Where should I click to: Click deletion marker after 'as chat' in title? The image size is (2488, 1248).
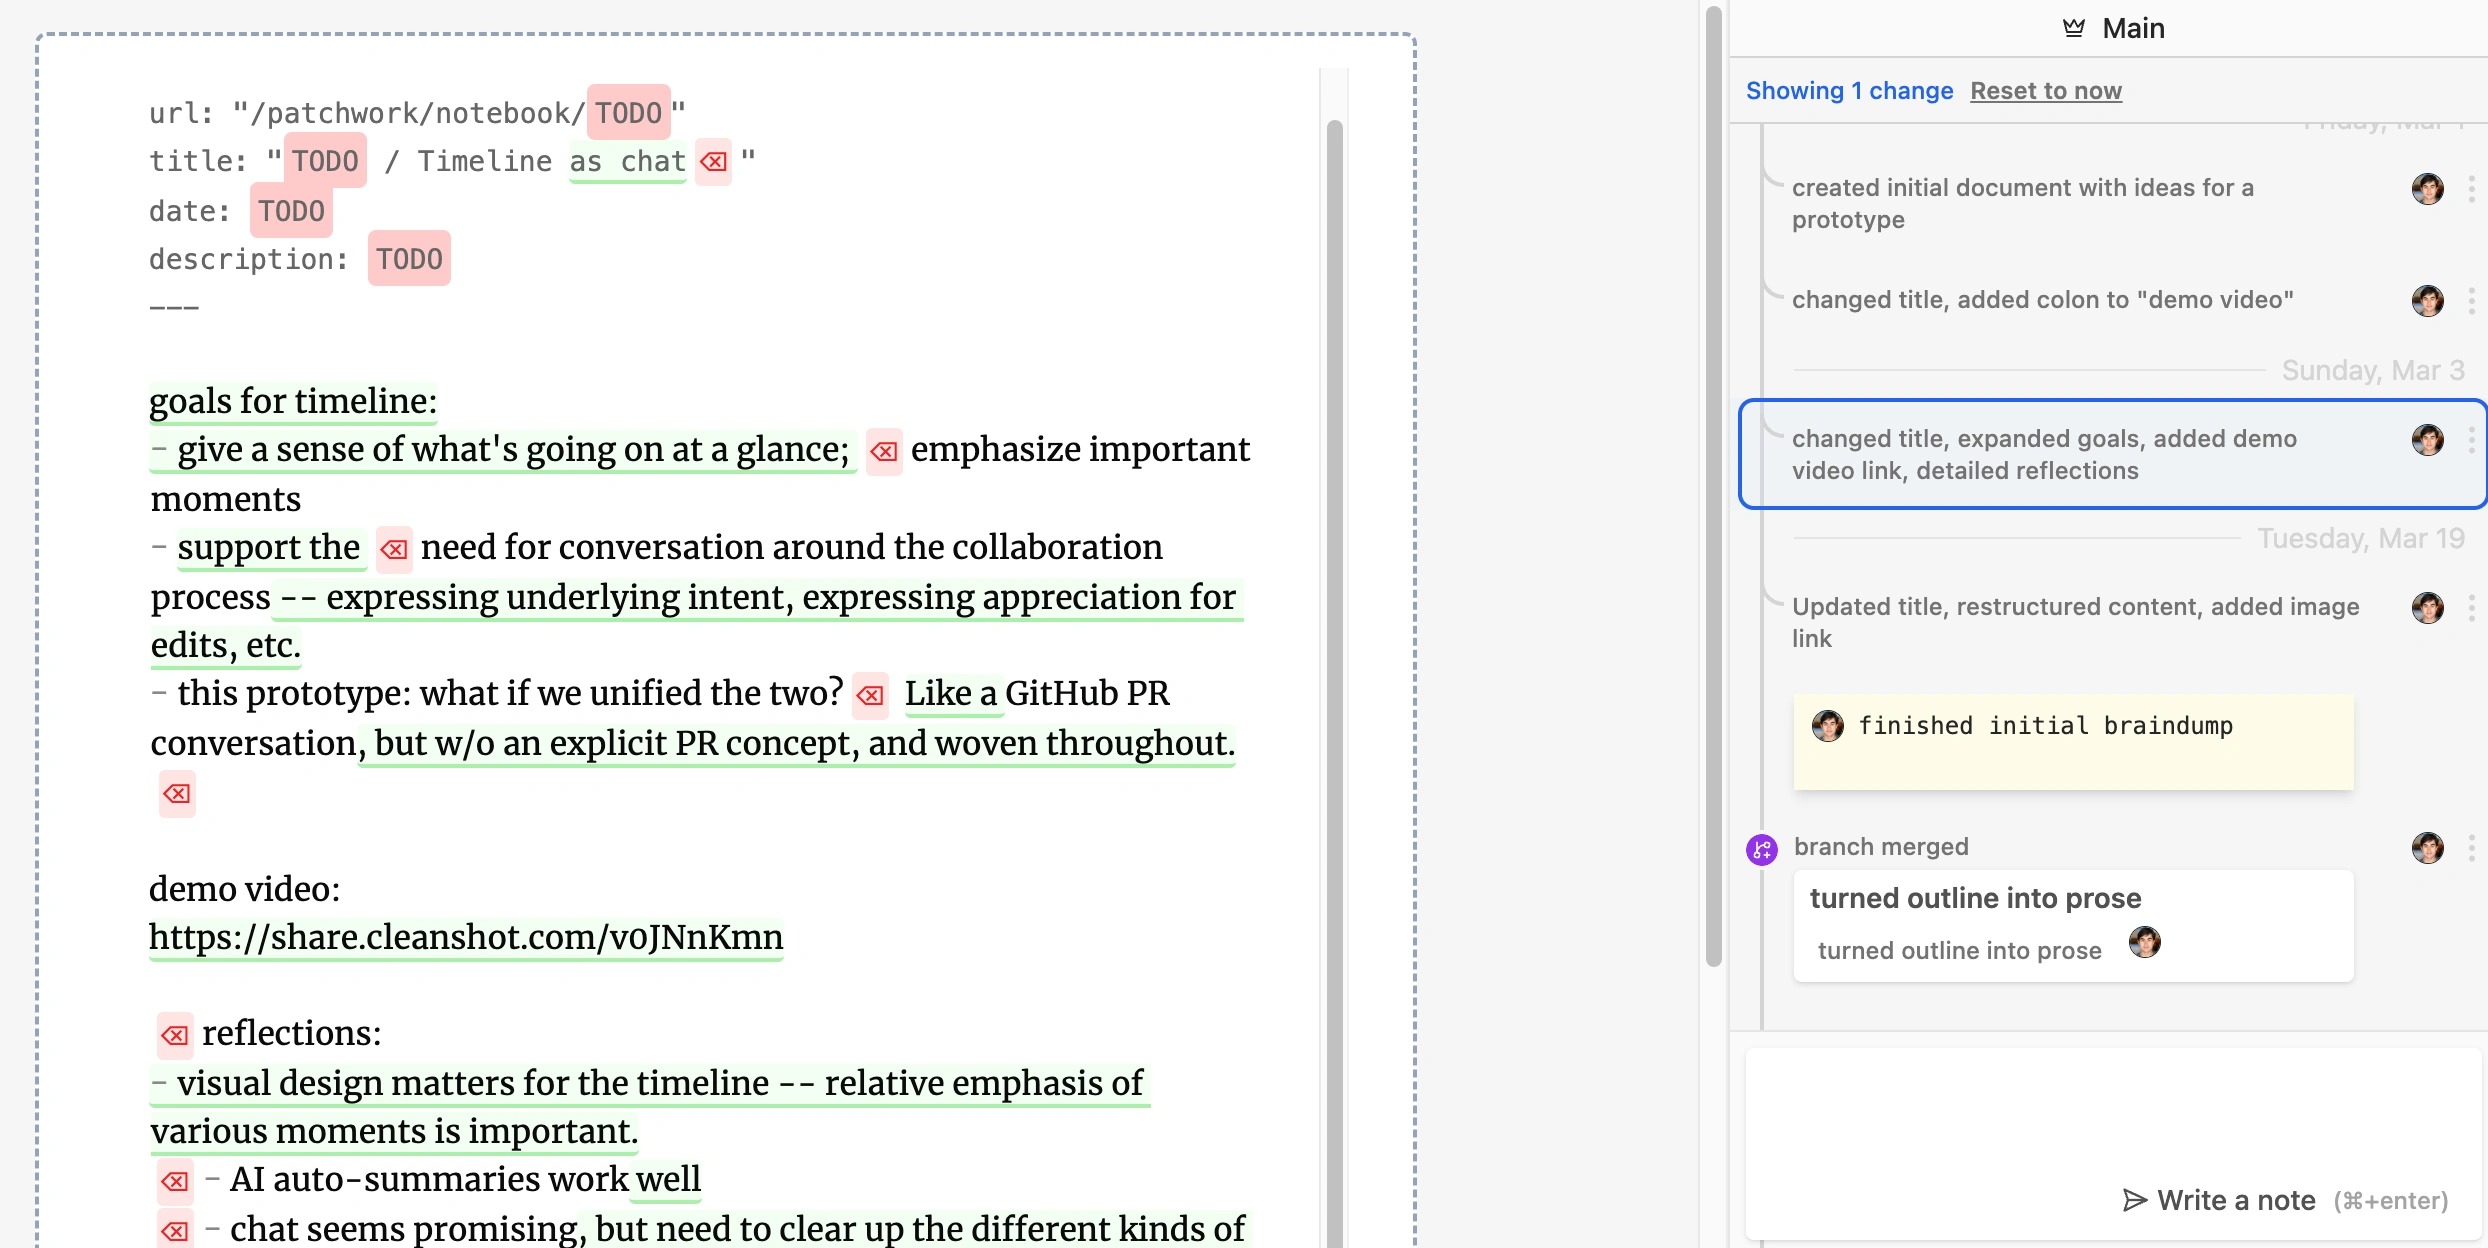pyautogui.click(x=713, y=162)
